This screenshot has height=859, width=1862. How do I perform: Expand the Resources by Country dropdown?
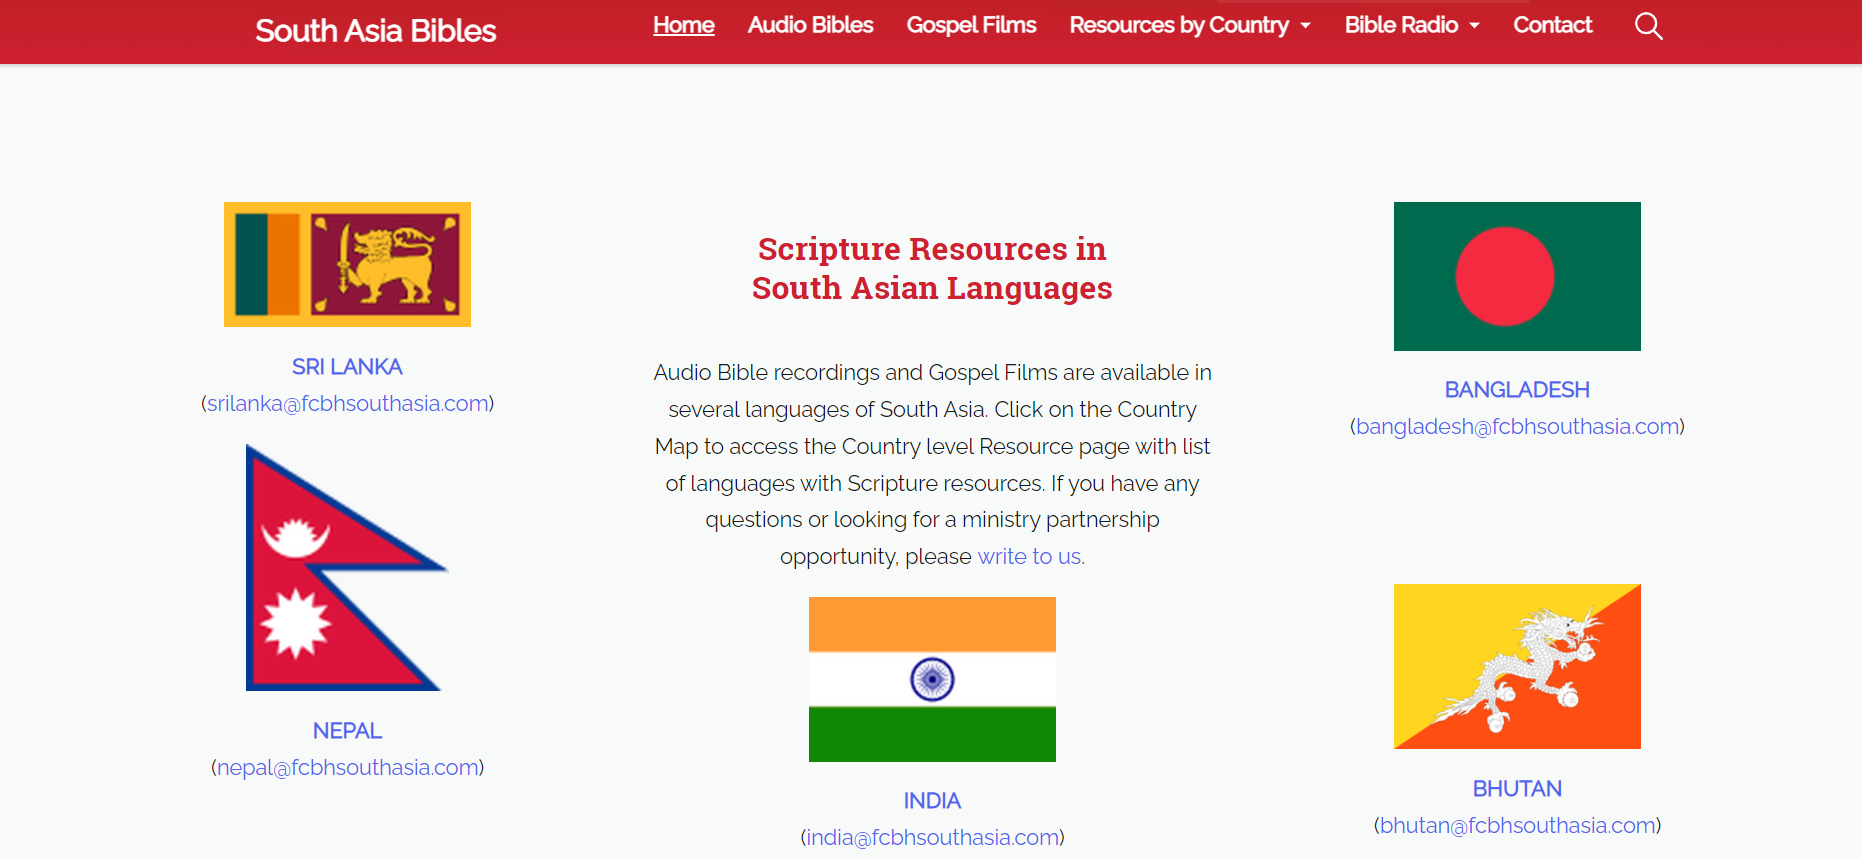[1189, 25]
